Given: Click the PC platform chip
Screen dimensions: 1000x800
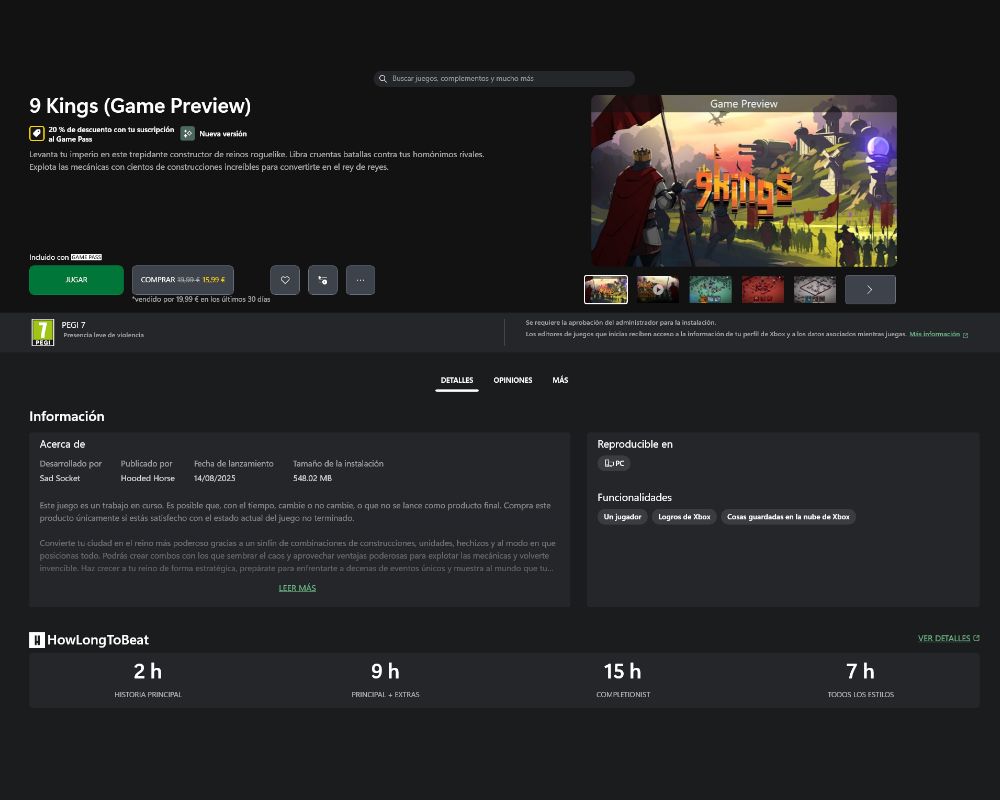Looking at the screenshot, I should pyautogui.click(x=614, y=464).
